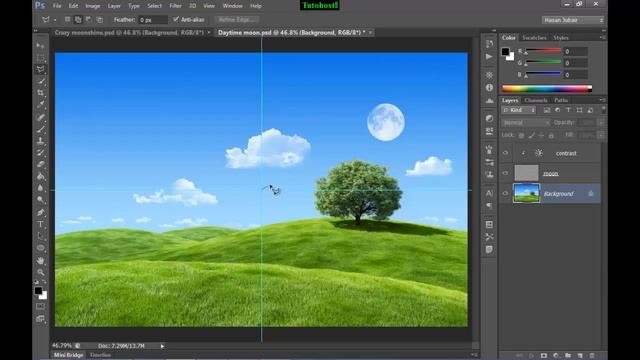Open the Hasan Jubair workspace dropdown

tap(573, 20)
